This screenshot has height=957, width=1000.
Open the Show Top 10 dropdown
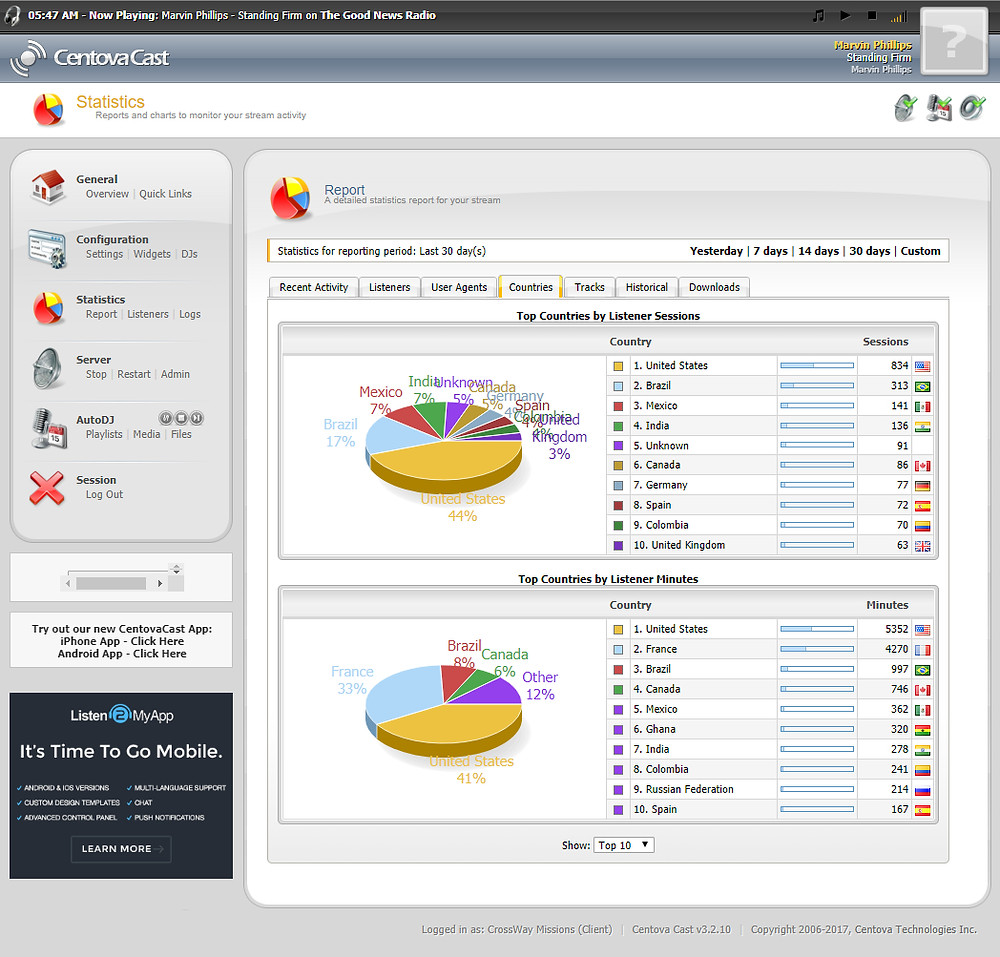tap(624, 845)
